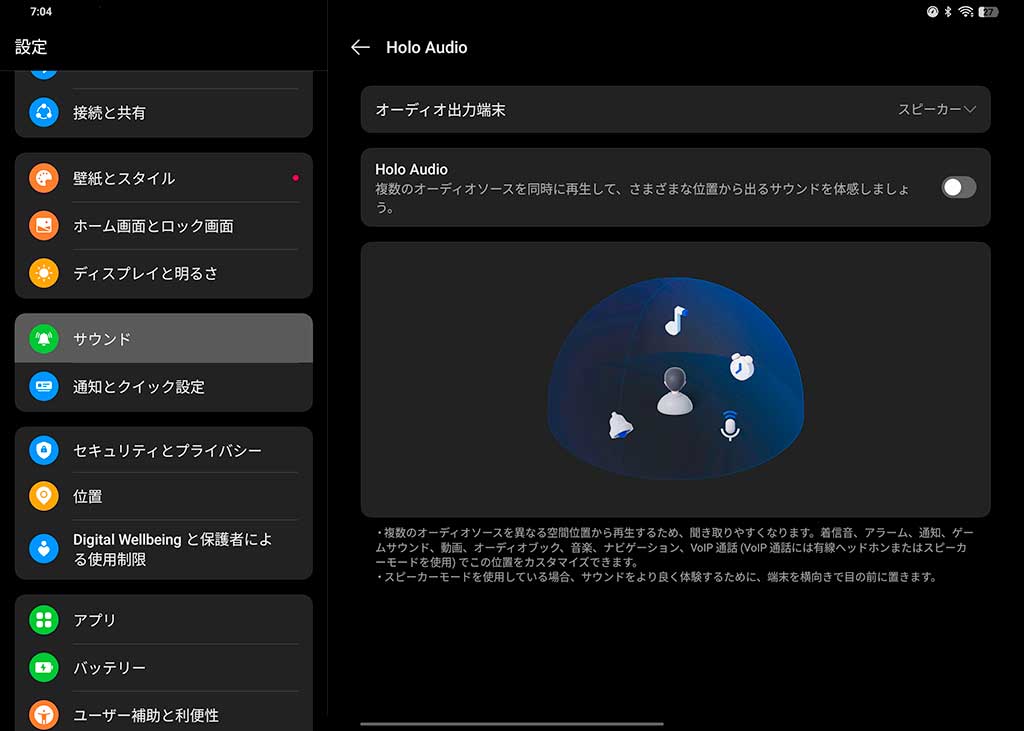Click the オーディオ出力端末 label
The image size is (1024, 731).
coord(440,110)
